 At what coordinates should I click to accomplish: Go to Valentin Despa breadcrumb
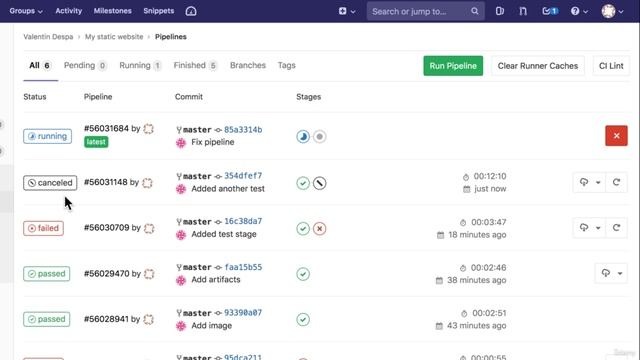click(x=48, y=37)
